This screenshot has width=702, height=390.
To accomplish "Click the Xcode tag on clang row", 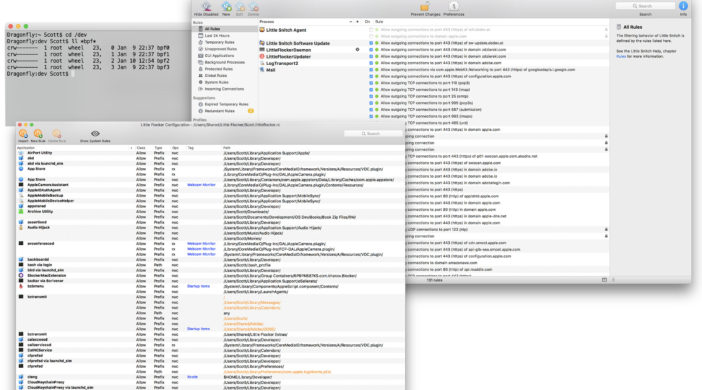I will [x=192, y=377].
